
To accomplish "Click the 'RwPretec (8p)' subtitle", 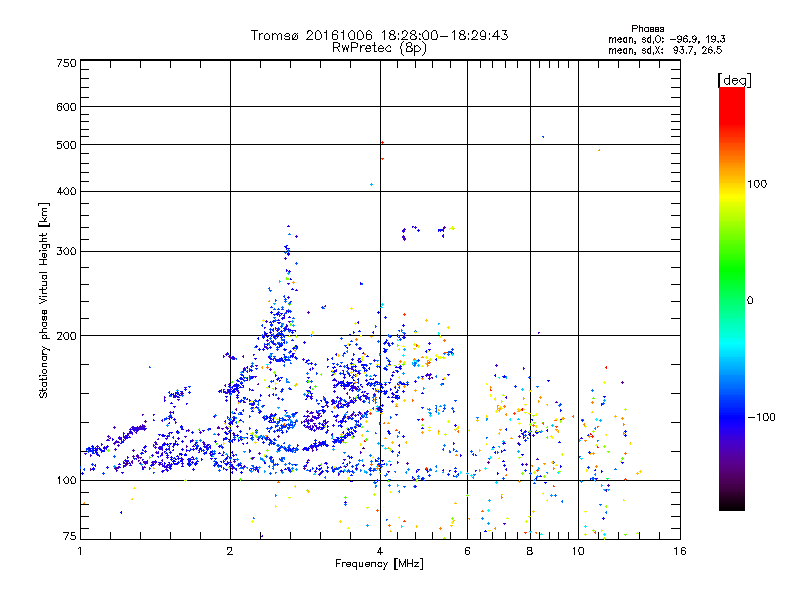I will [x=379, y=48].
